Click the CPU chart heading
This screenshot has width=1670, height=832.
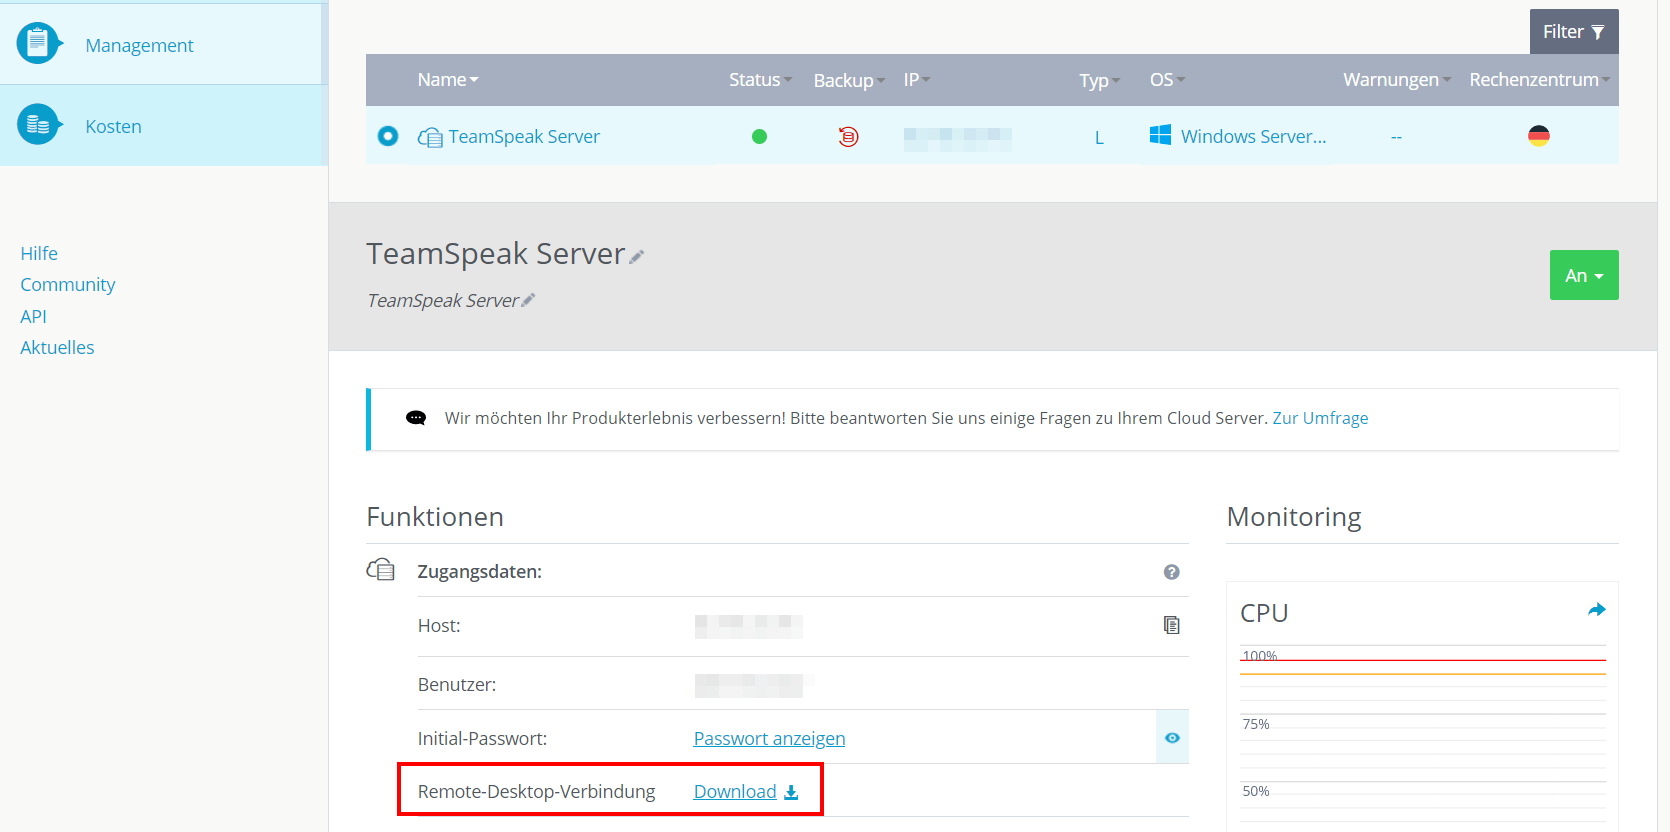click(1264, 613)
